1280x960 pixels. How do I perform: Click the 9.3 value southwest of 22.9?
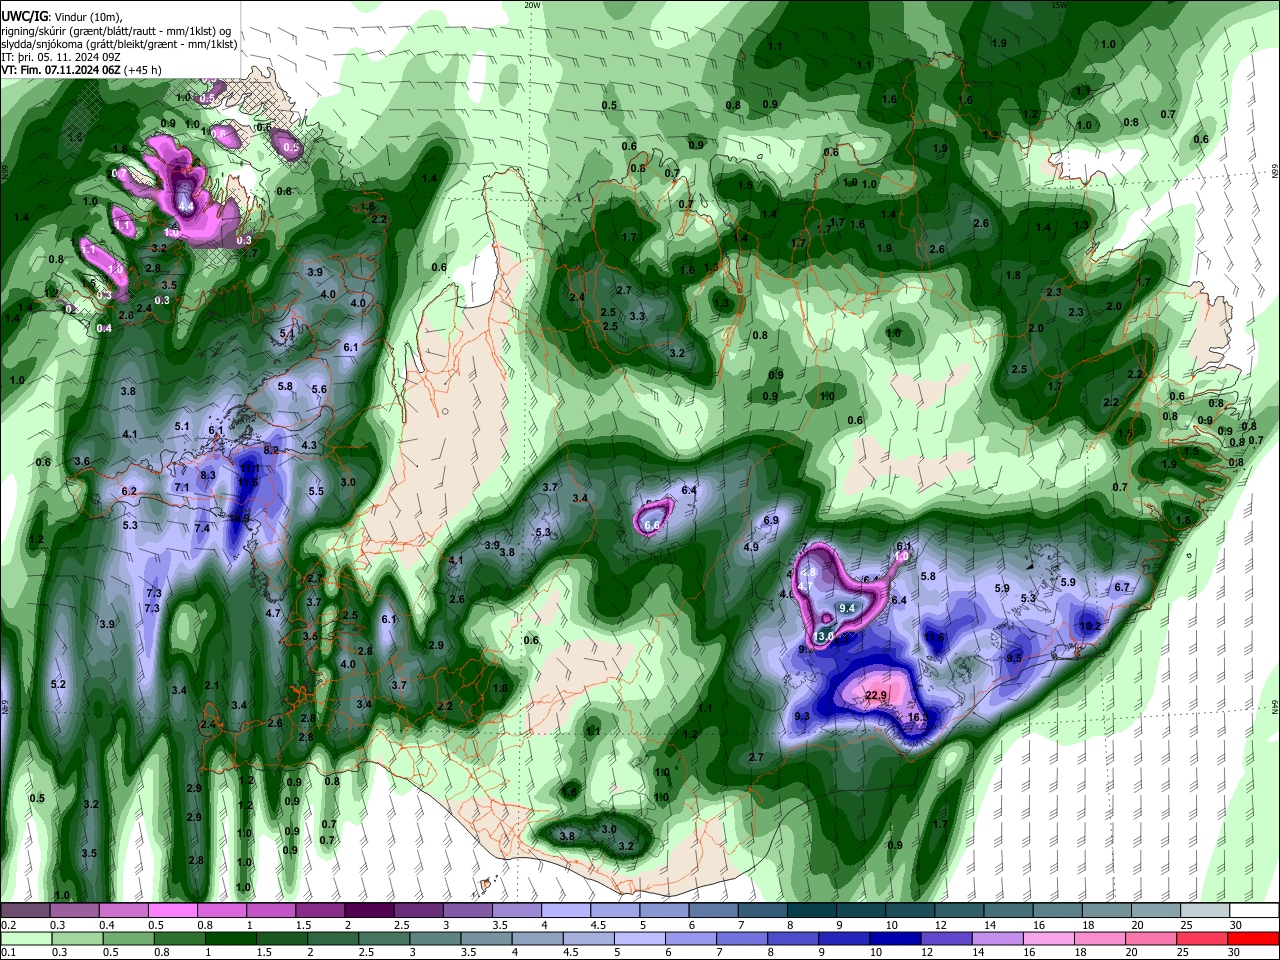click(802, 717)
